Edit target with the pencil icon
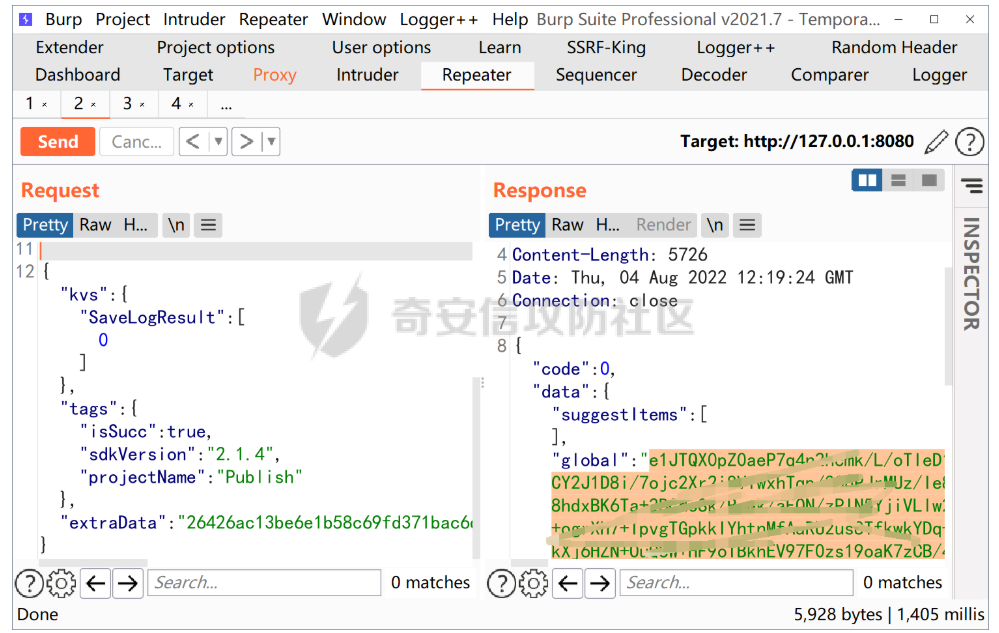 coord(936,141)
